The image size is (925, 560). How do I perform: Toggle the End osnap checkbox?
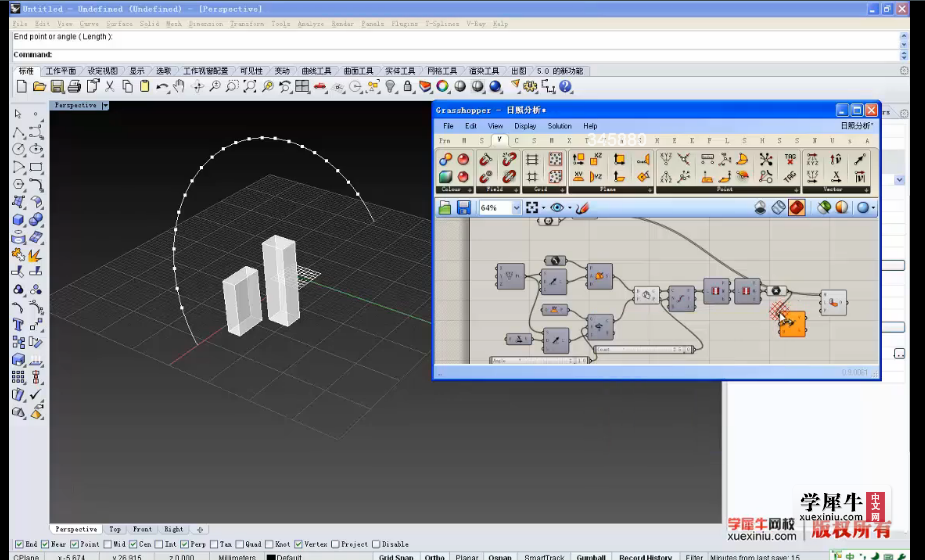tap(19, 544)
